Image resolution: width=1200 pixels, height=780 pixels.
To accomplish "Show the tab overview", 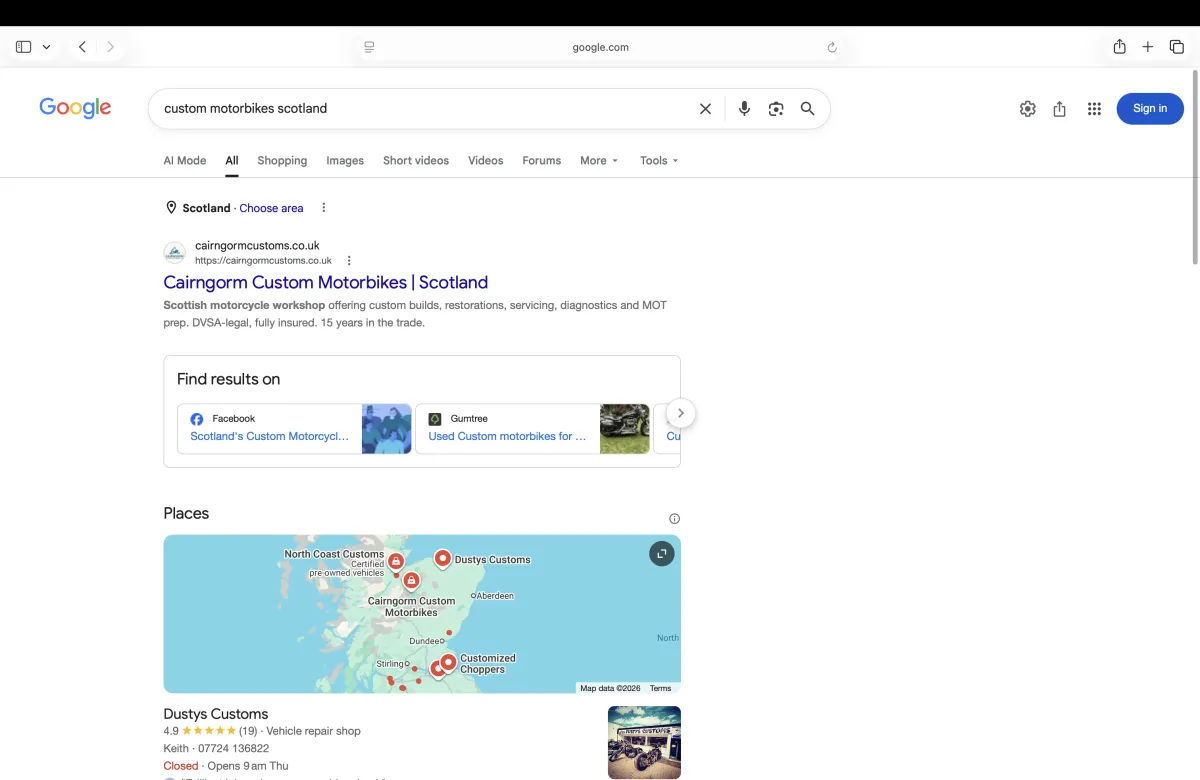I will coord(1177,47).
